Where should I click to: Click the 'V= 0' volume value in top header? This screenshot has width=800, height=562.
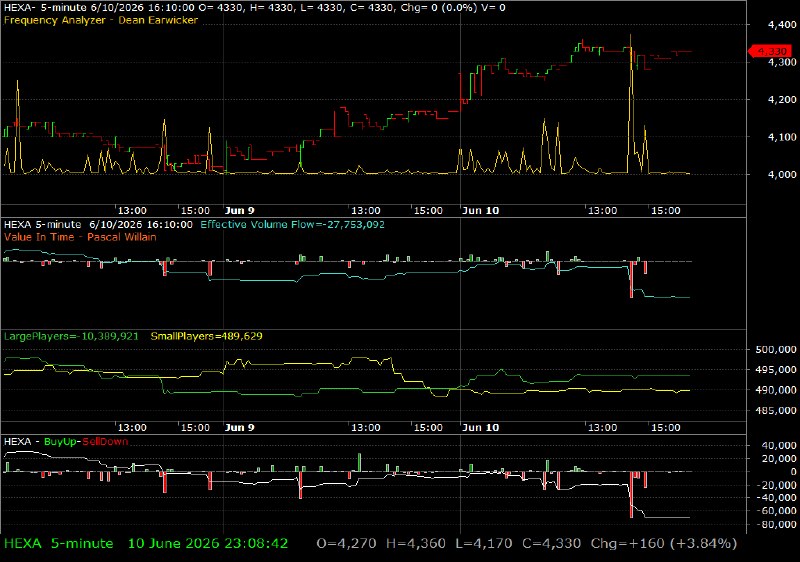click(x=491, y=8)
